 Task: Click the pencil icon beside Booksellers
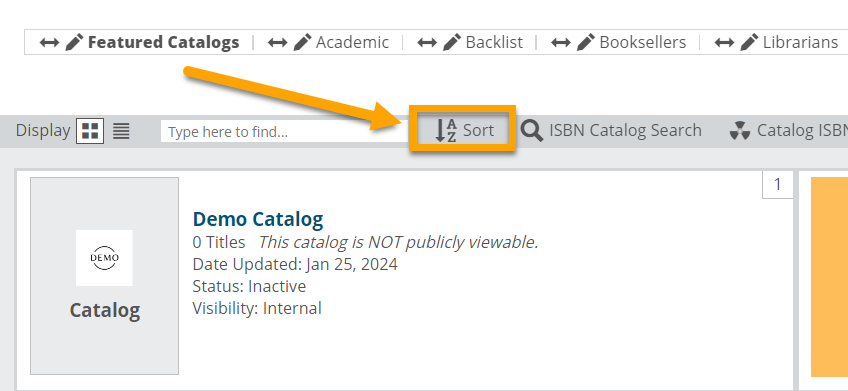[x=586, y=42]
